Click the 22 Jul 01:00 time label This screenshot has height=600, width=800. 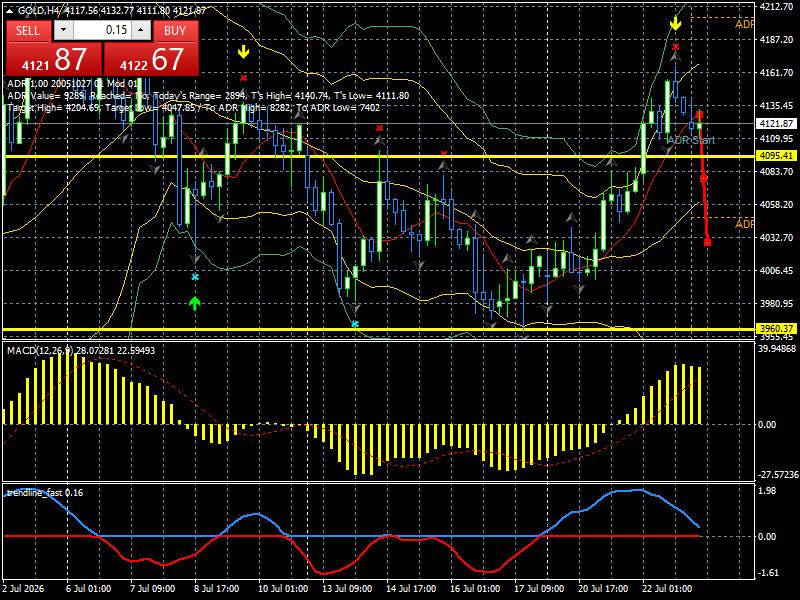[667, 589]
